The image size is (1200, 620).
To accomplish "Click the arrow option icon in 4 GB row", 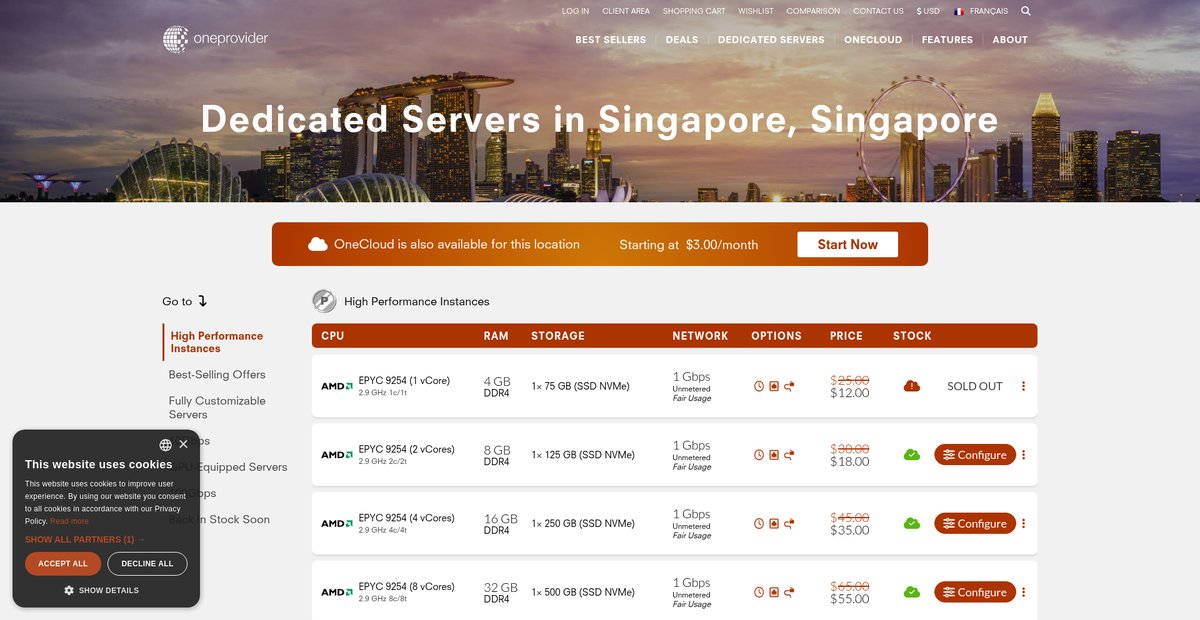I will coord(789,386).
